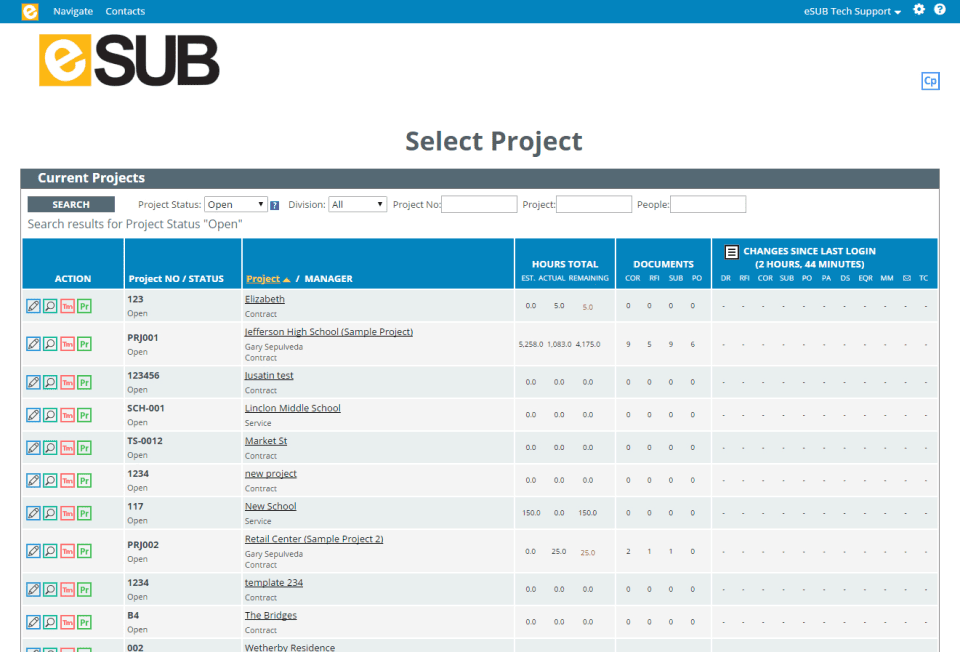Edit project 123456 Jusatin test via pencil
The height and width of the screenshot is (652, 960).
click(34, 383)
